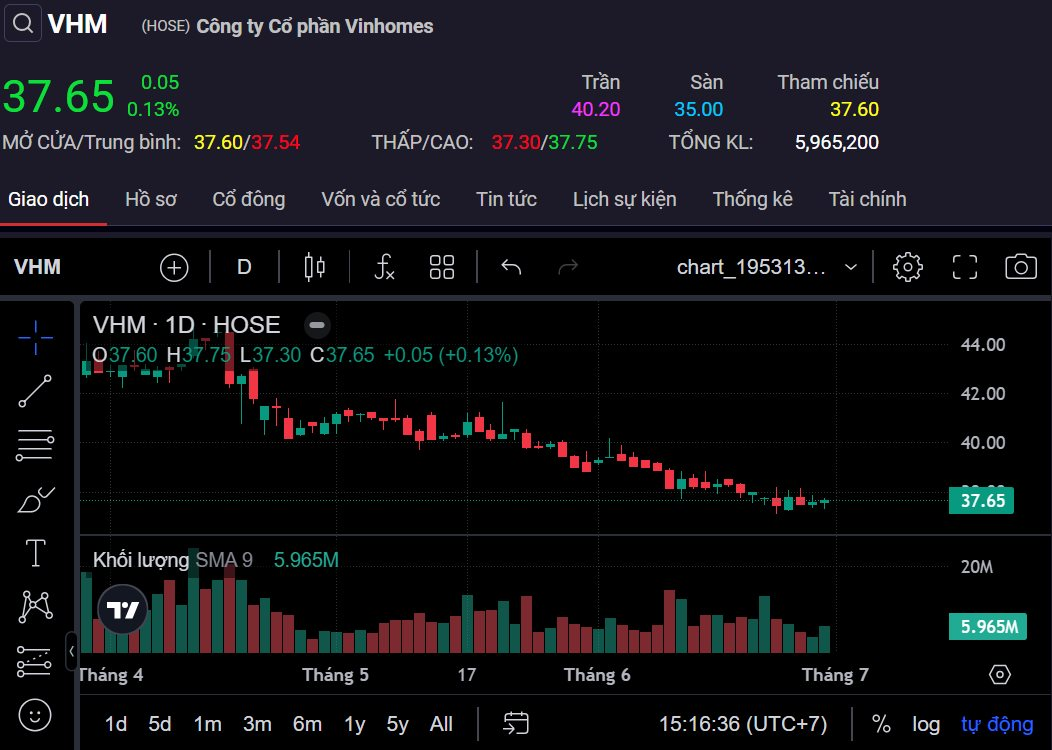Switch to the Tài chính tab
Viewport: 1052px width, 750px height.
coord(867,199)
